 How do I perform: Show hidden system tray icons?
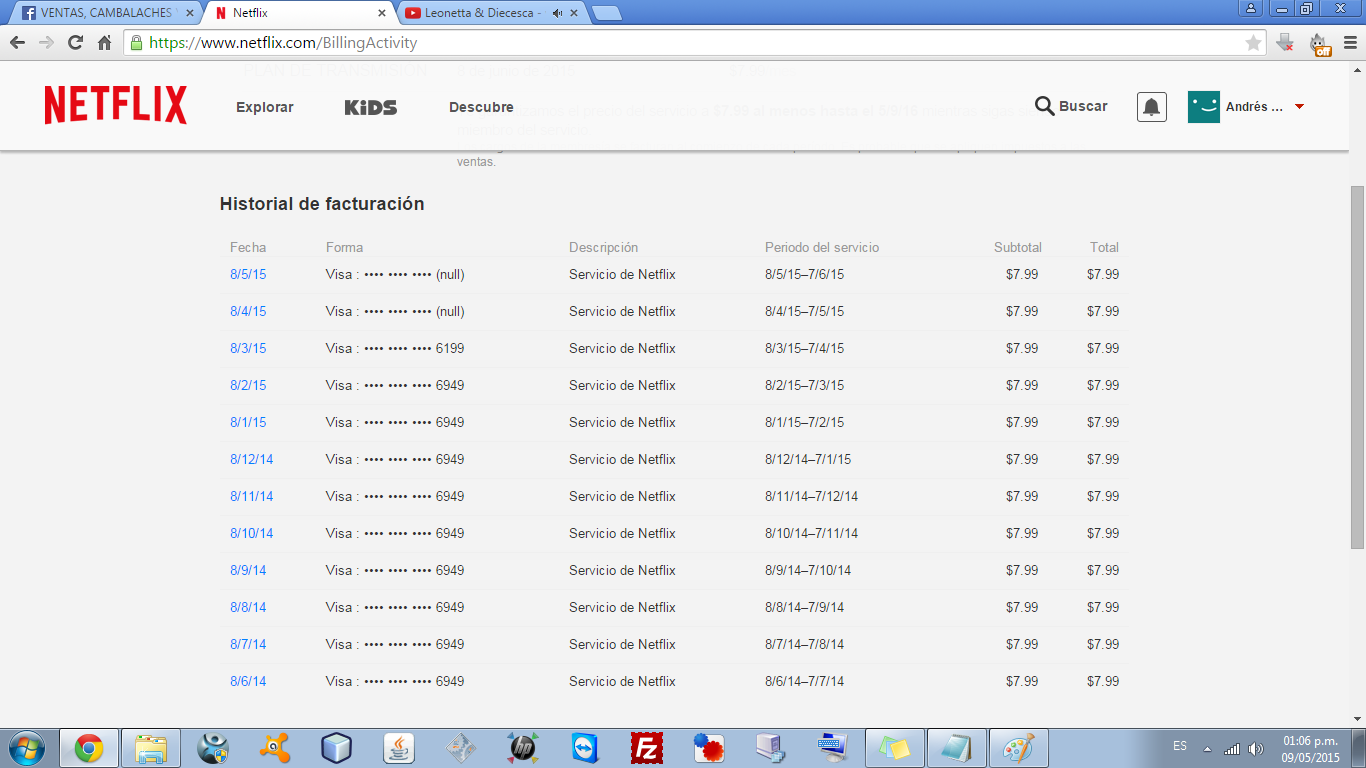tap(1207, 748)
